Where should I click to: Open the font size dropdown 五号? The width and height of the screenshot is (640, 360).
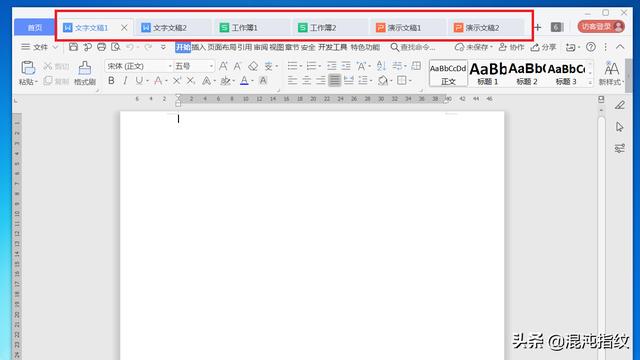[x=194, y=66]
